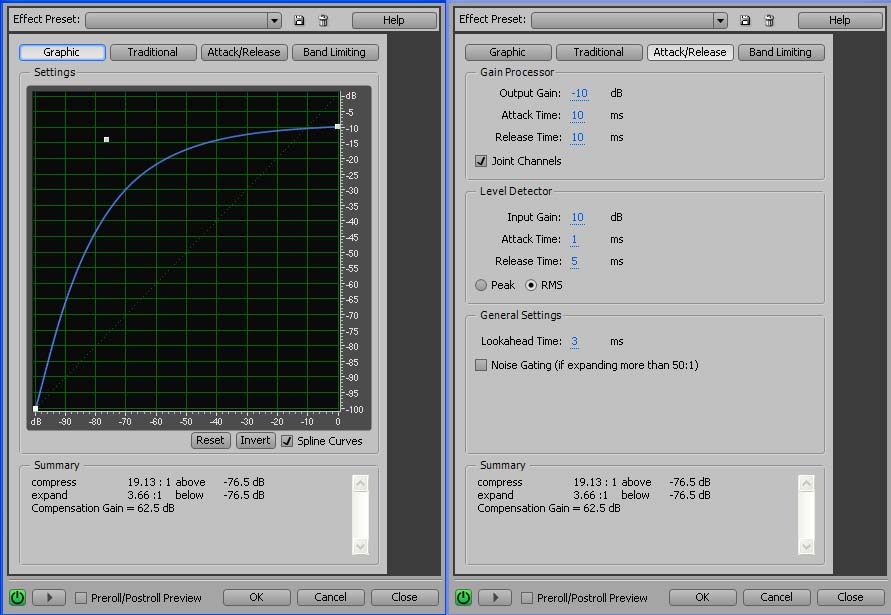Switch to Traditional tab in left panel

click(x=152, y=52)
